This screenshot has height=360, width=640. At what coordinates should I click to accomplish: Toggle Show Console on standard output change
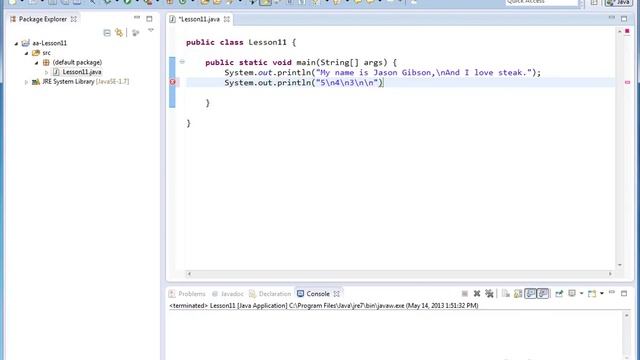point(530,293)
